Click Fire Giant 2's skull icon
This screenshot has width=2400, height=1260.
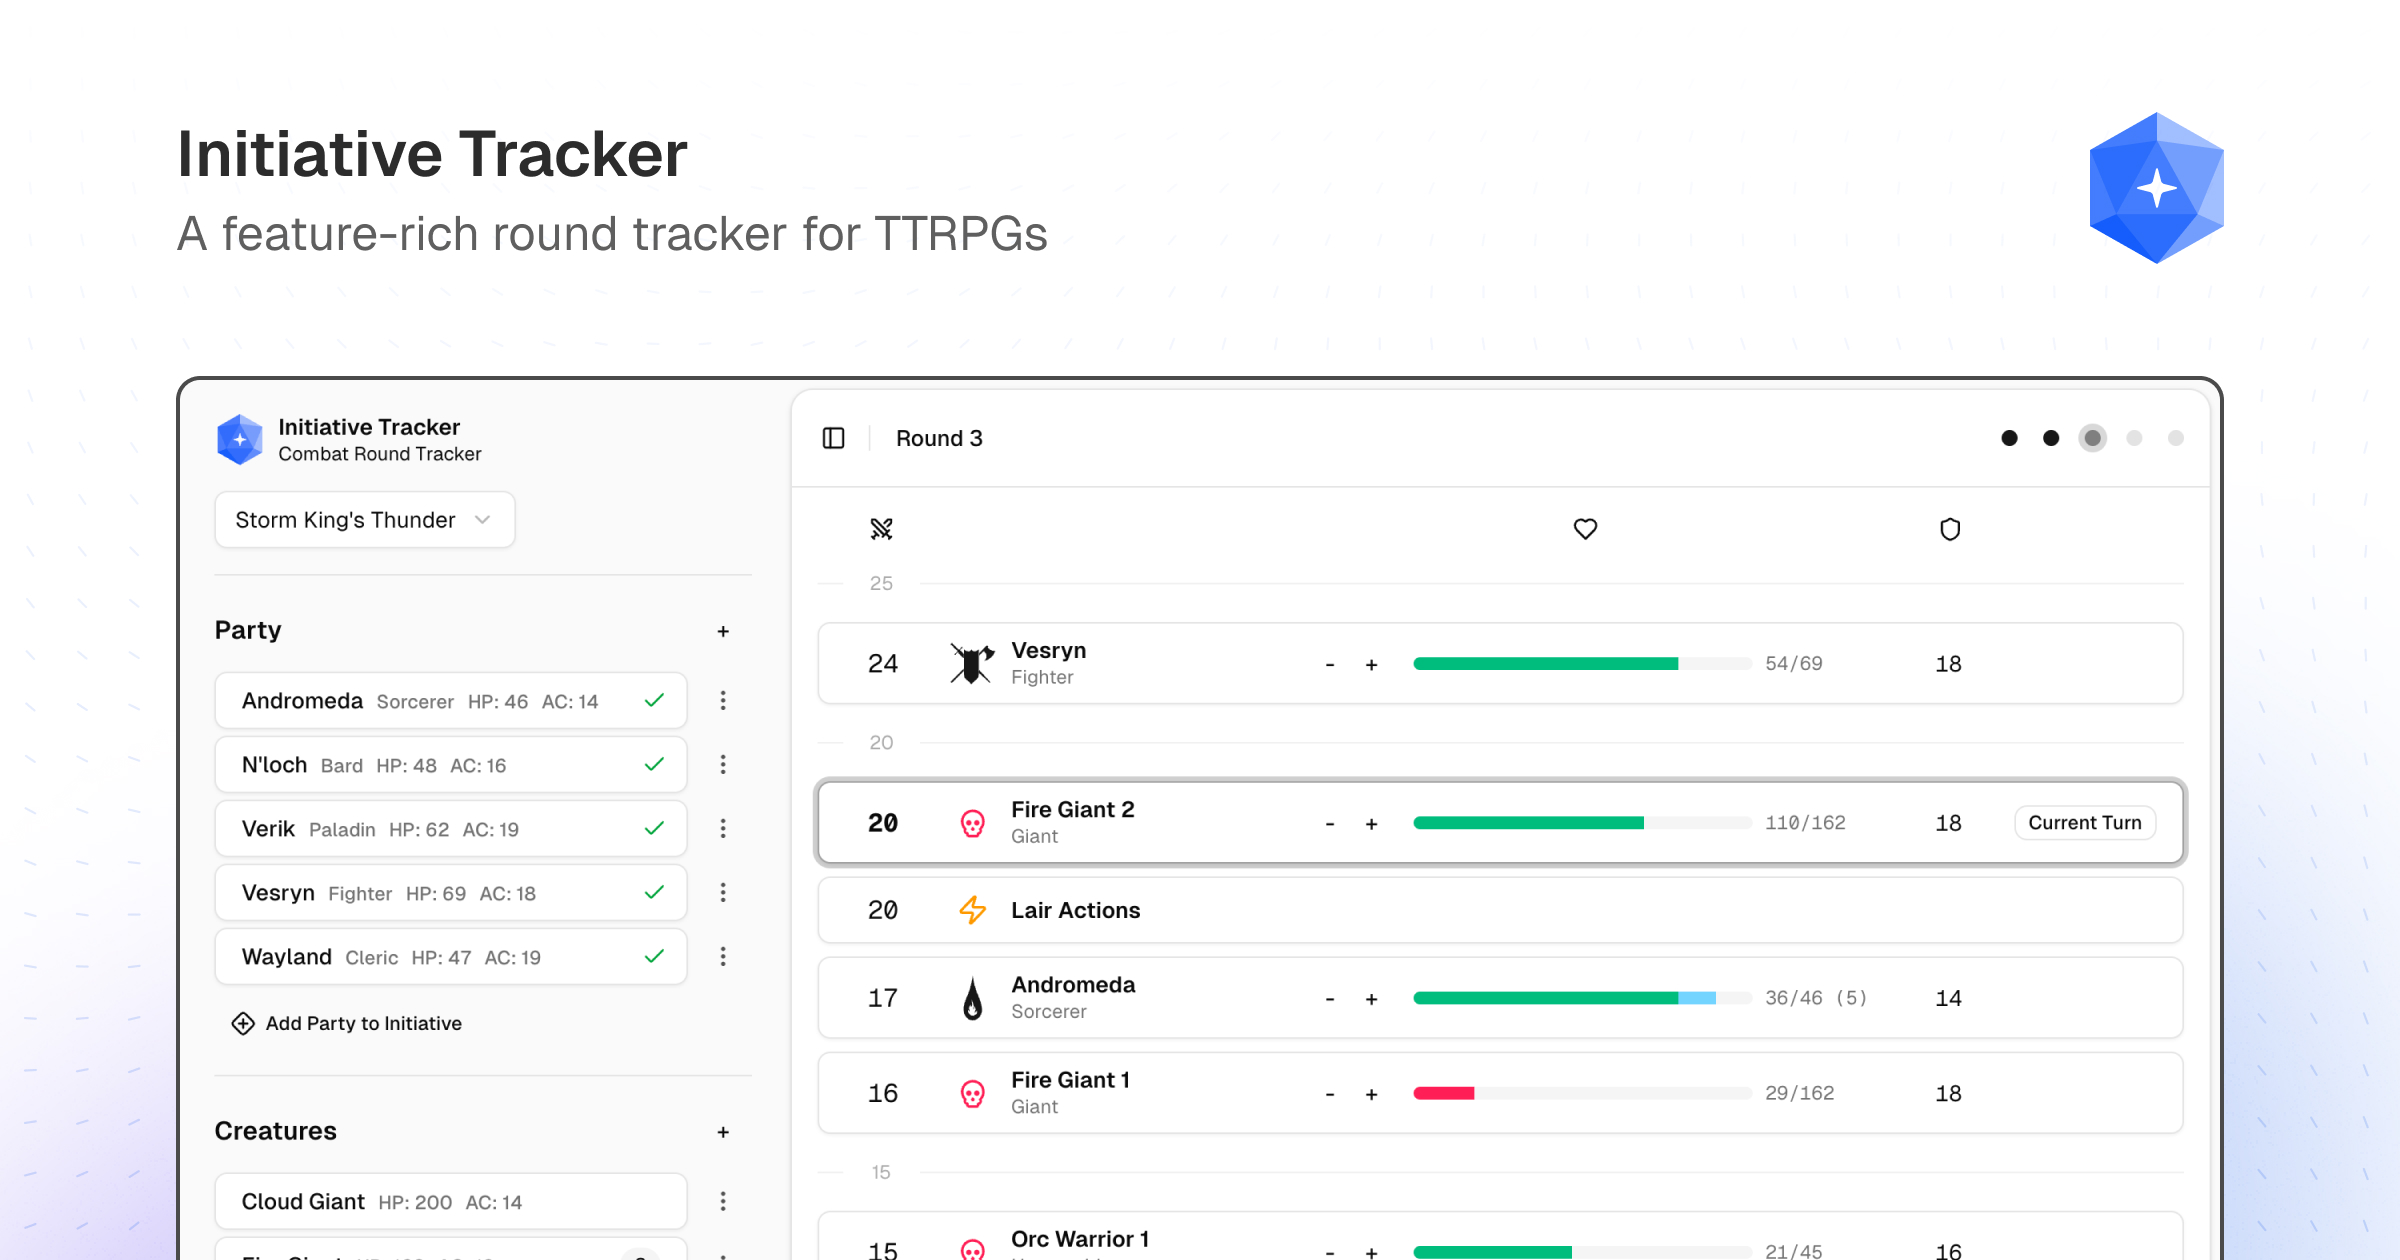(972, 822)
